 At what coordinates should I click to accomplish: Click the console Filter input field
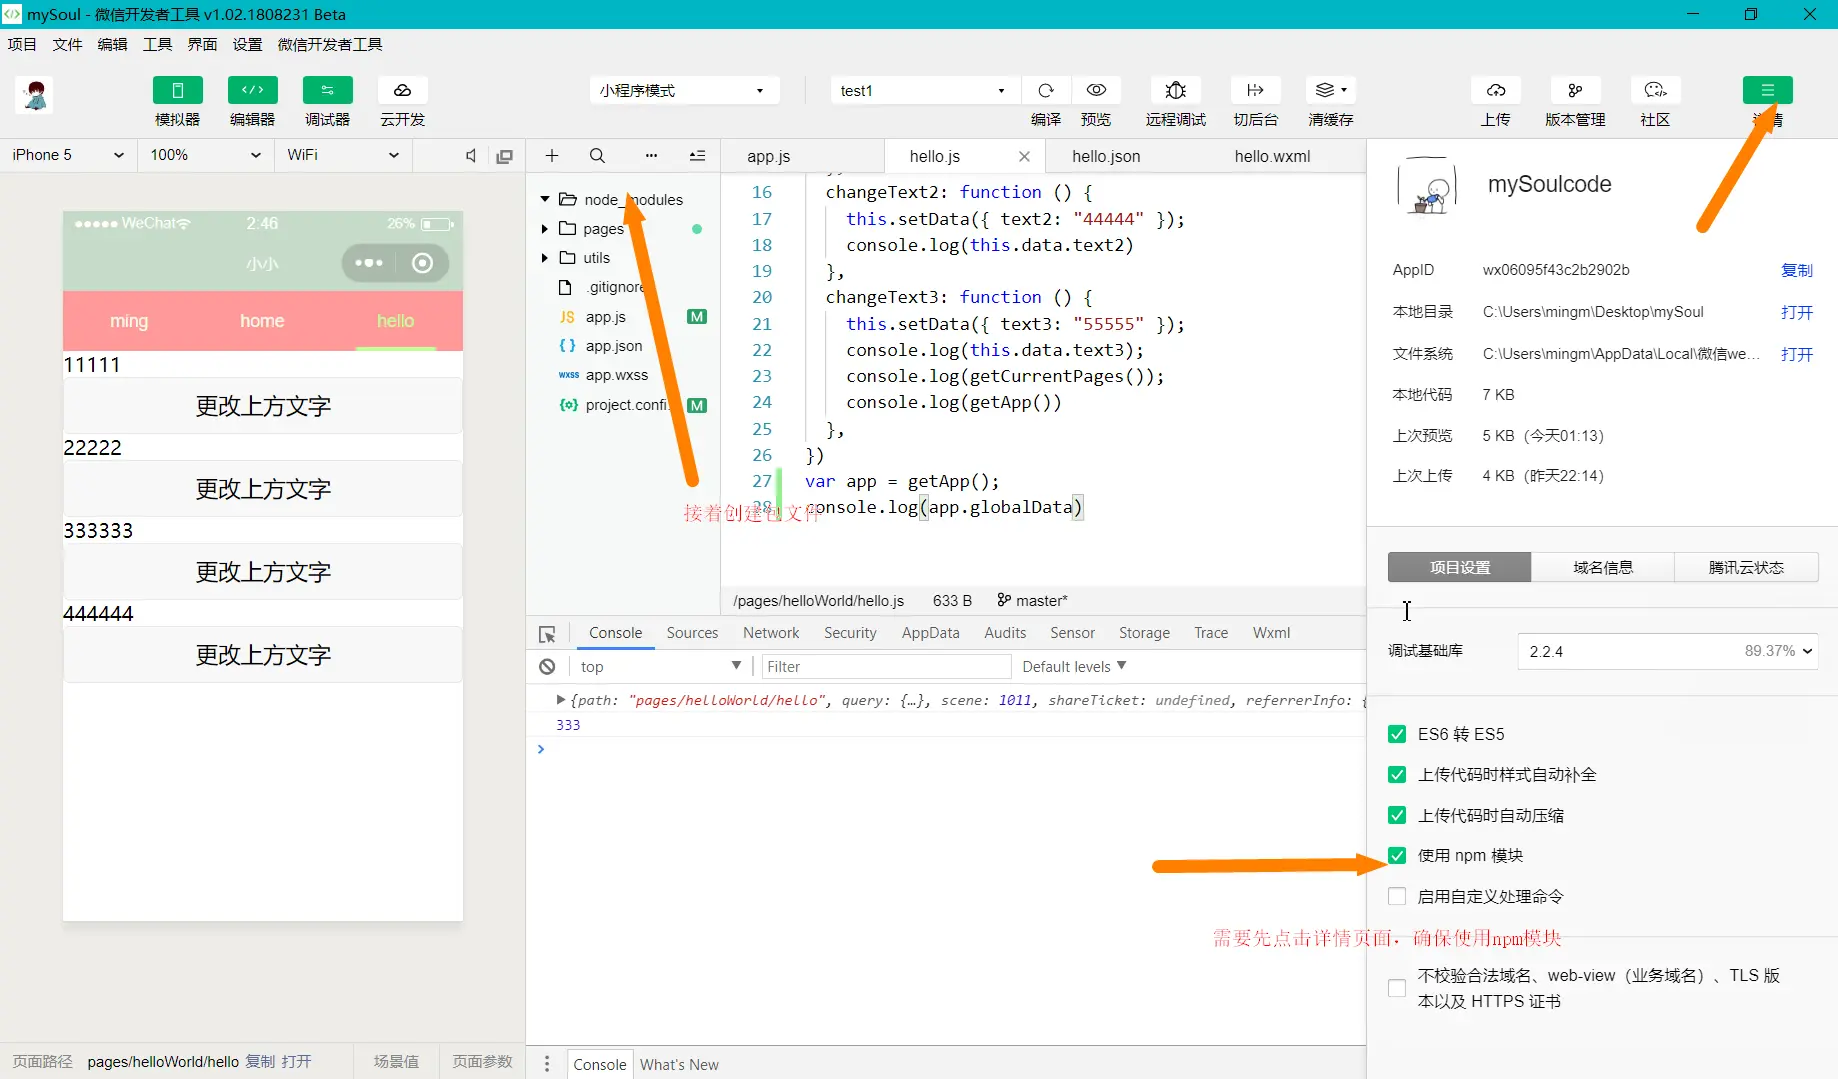pyautogui.click(x=886, y=667)
